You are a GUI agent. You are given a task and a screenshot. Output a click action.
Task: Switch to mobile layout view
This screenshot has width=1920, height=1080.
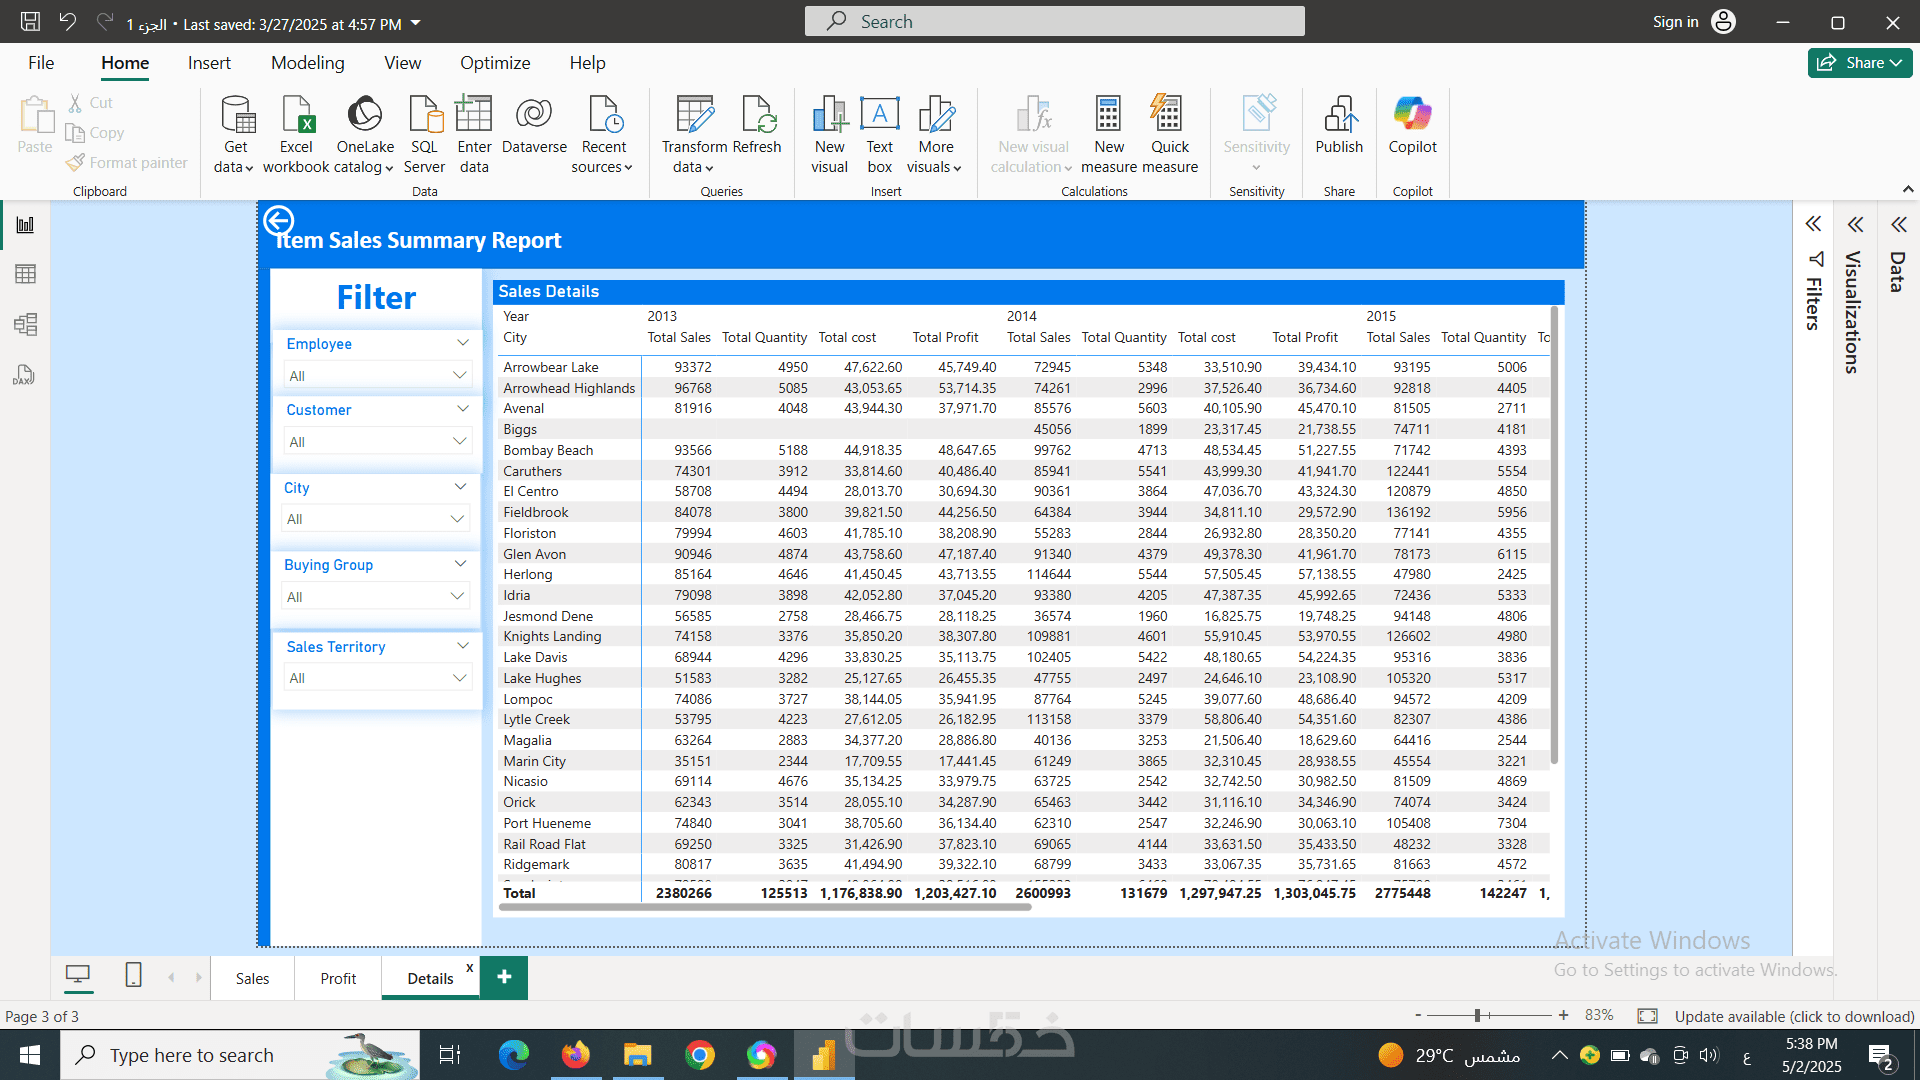point(133,975)
